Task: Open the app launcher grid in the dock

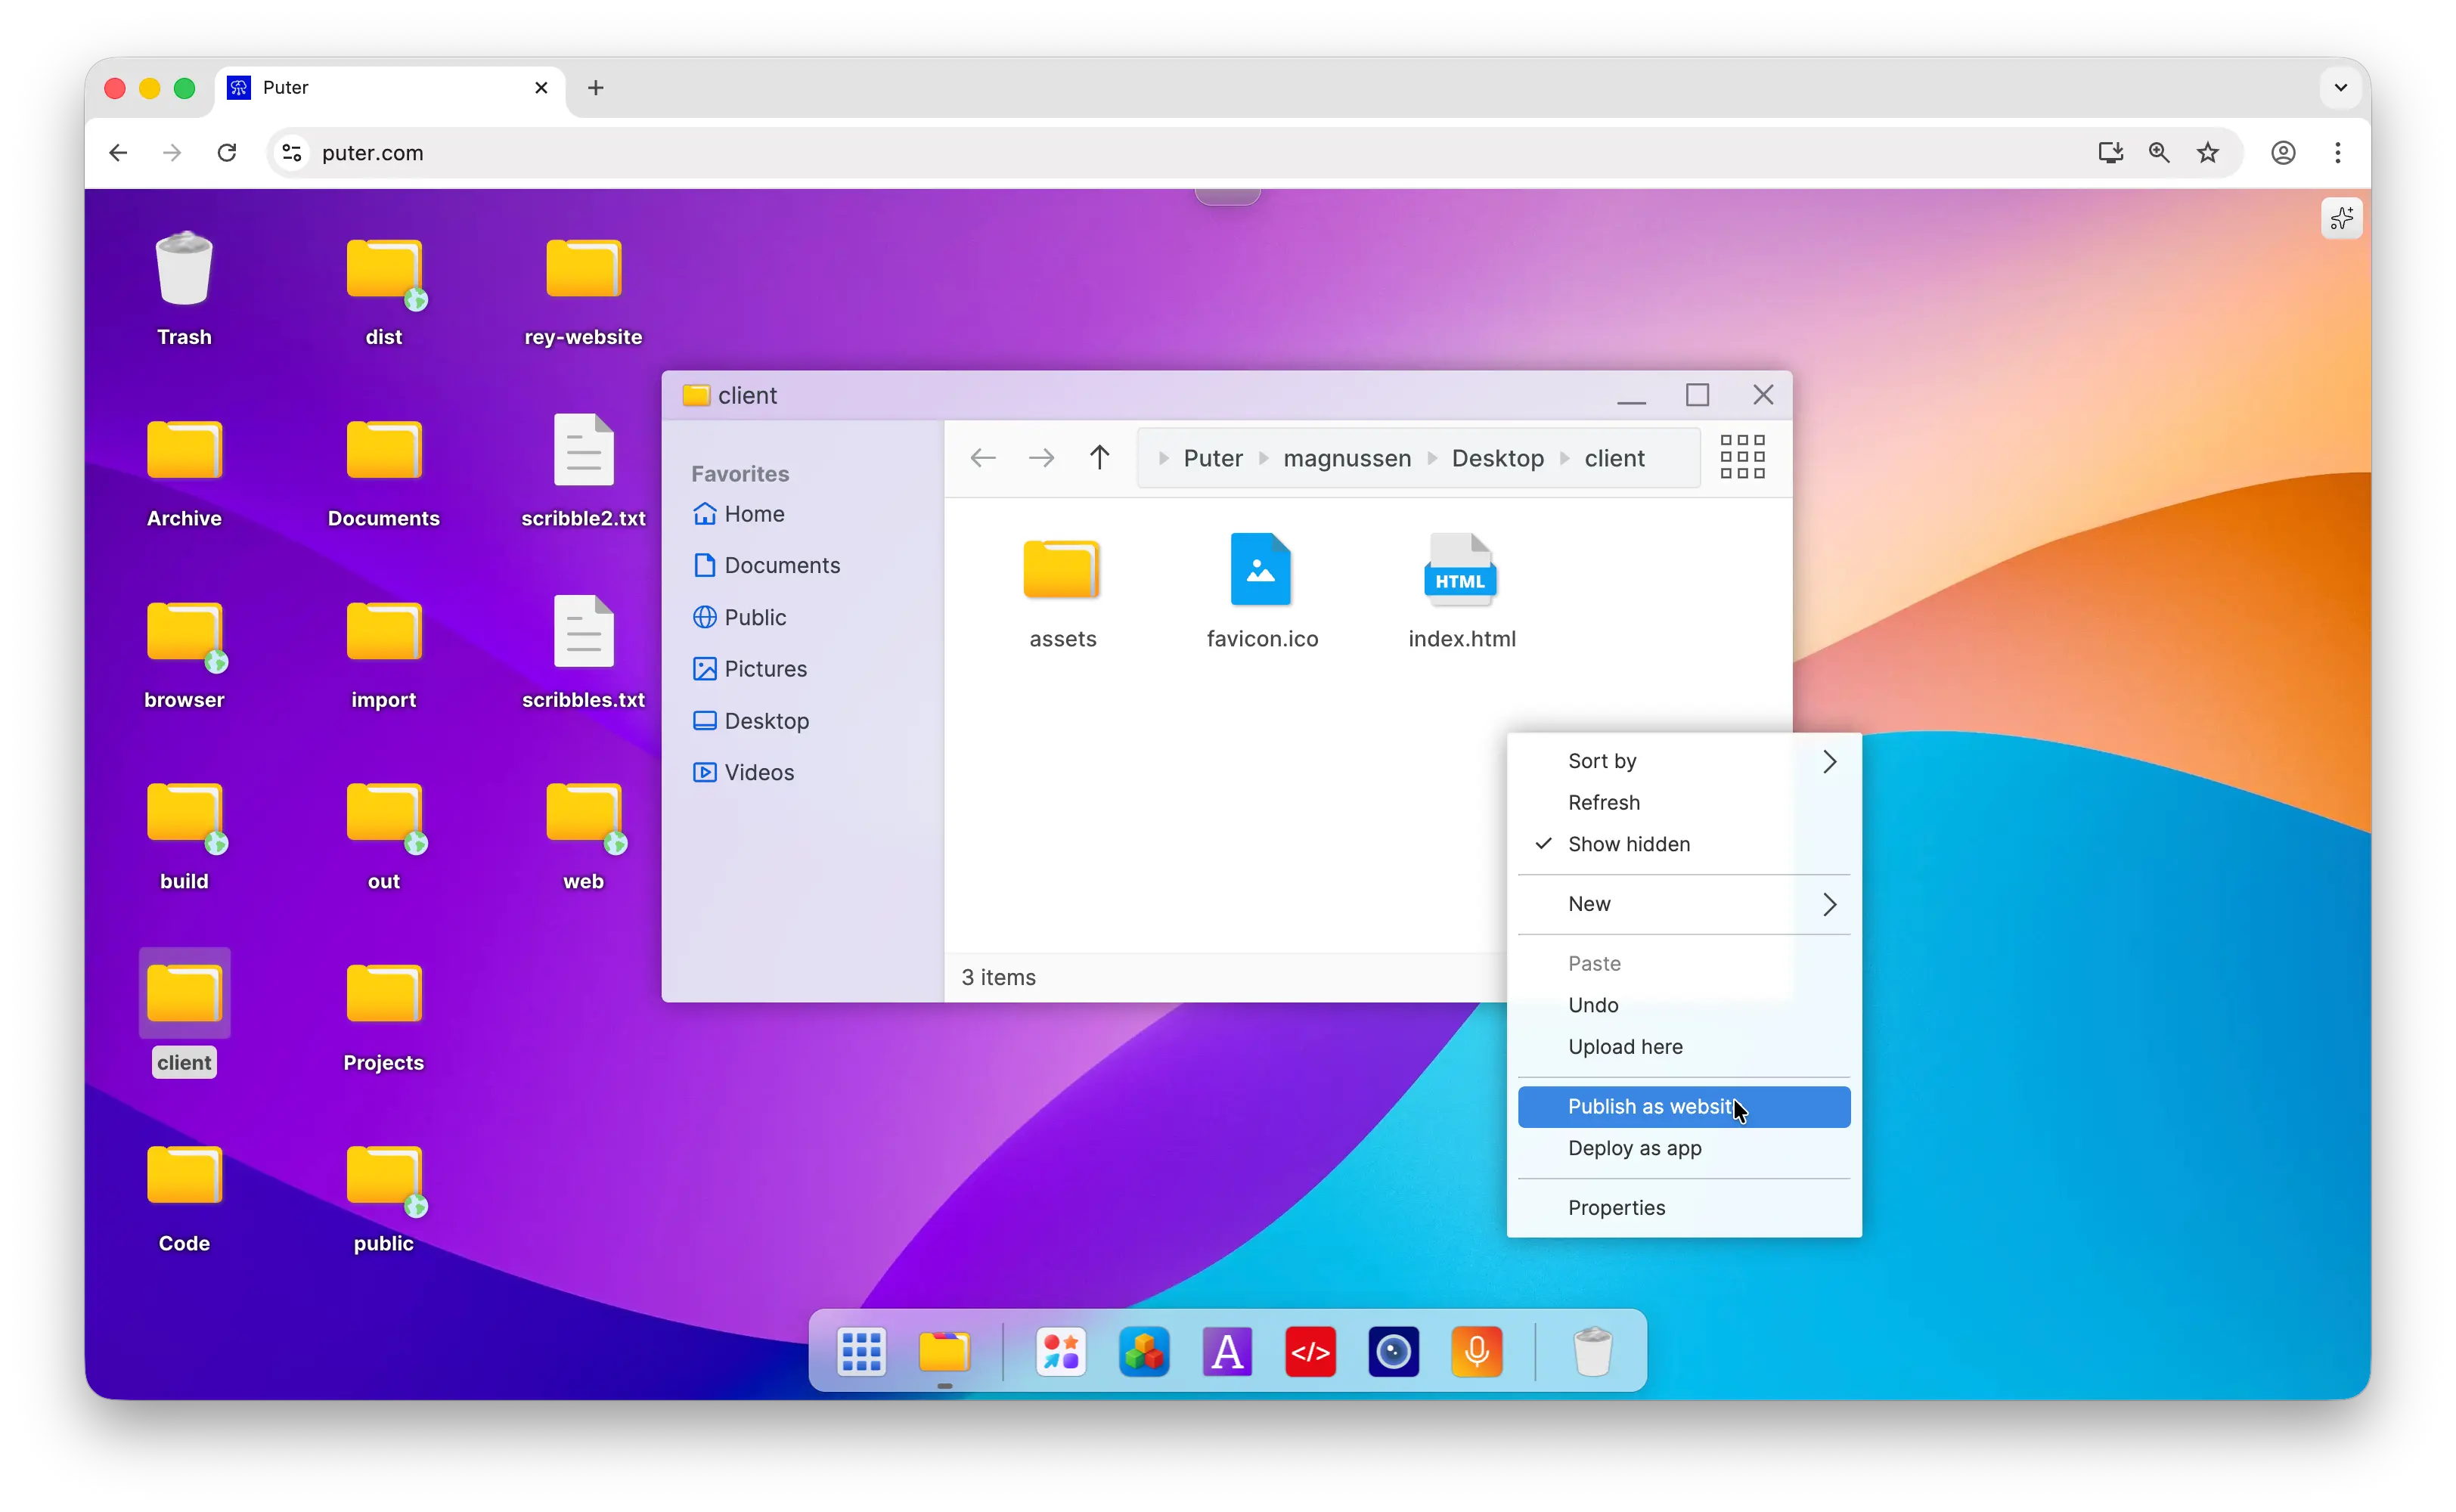Action: point(861,1352)
